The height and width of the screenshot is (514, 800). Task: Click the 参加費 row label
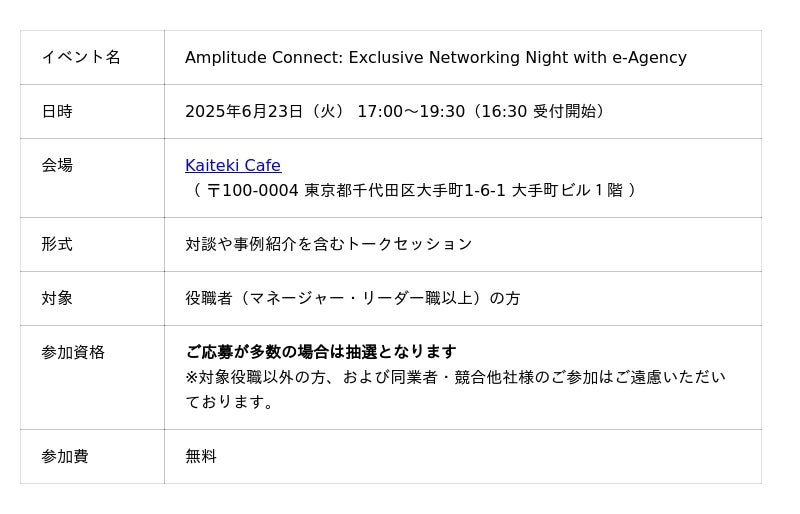click(65, 456)
